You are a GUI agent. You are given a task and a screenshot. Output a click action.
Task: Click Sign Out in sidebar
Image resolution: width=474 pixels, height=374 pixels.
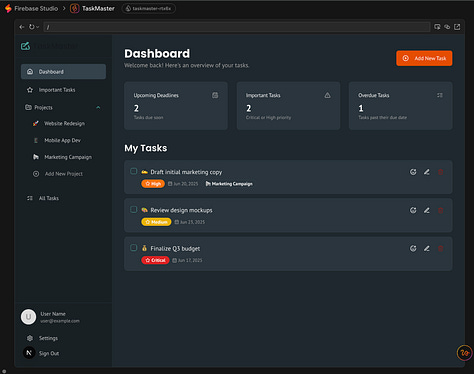pyautogui.click(x=49, y=353)
